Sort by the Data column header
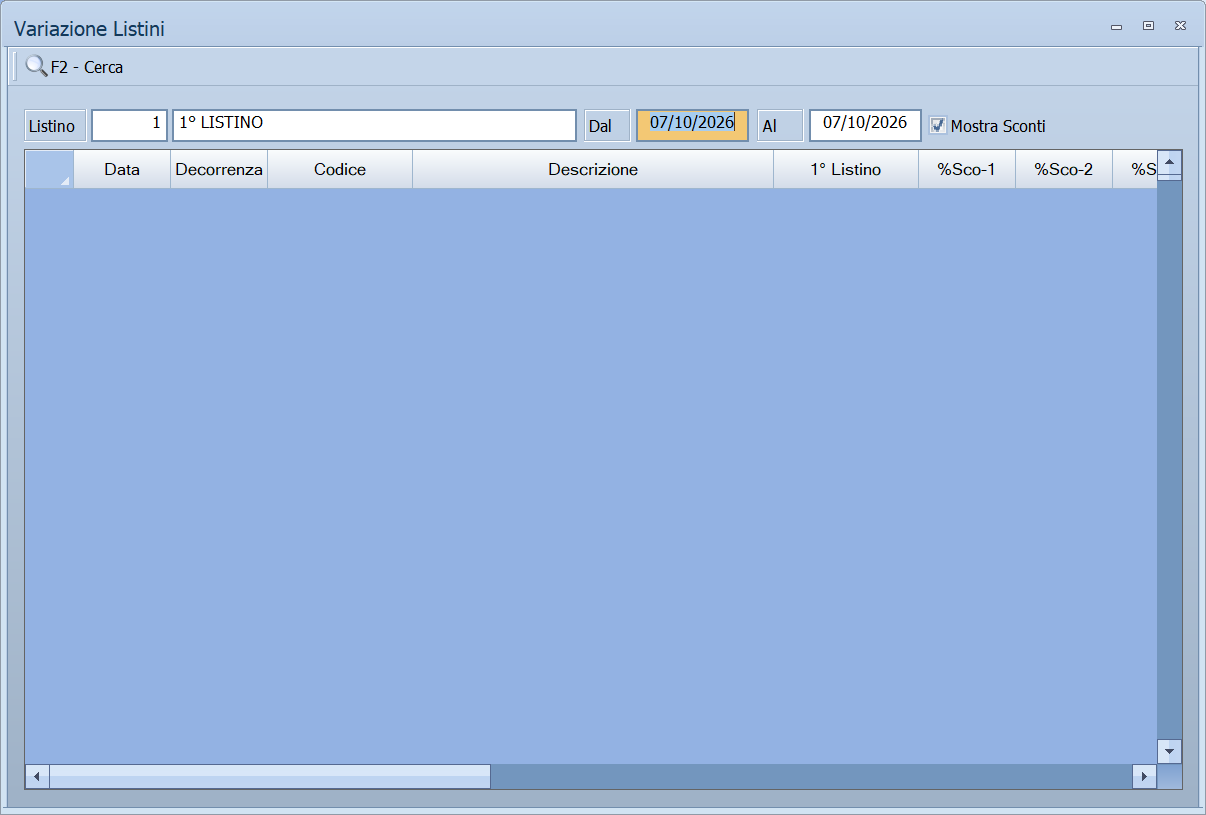Screen dimensions: 1206x815 coord(122,169)
